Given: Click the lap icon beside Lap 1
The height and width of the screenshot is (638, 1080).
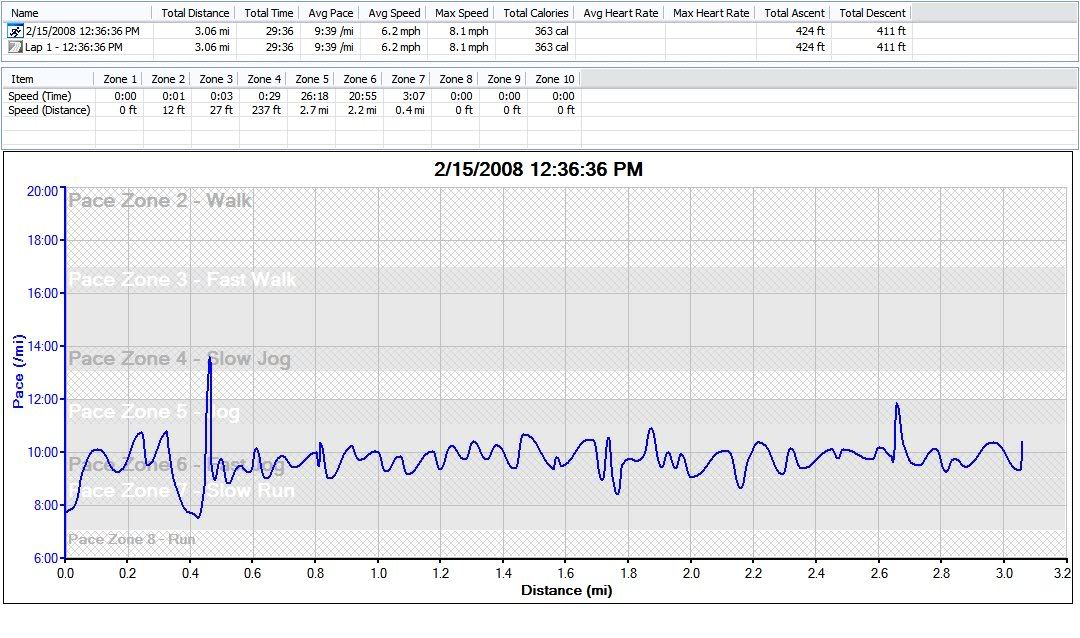Looking at the screenshot, I should pos(14,47).
